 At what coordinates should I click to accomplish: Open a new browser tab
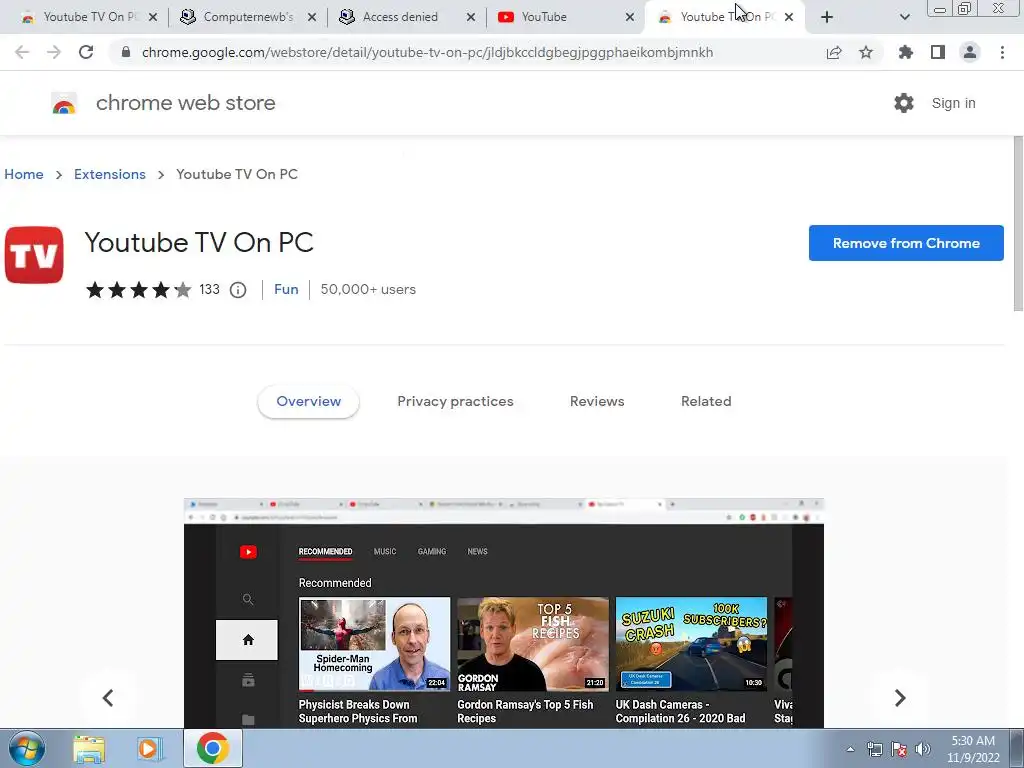(827, 17)
